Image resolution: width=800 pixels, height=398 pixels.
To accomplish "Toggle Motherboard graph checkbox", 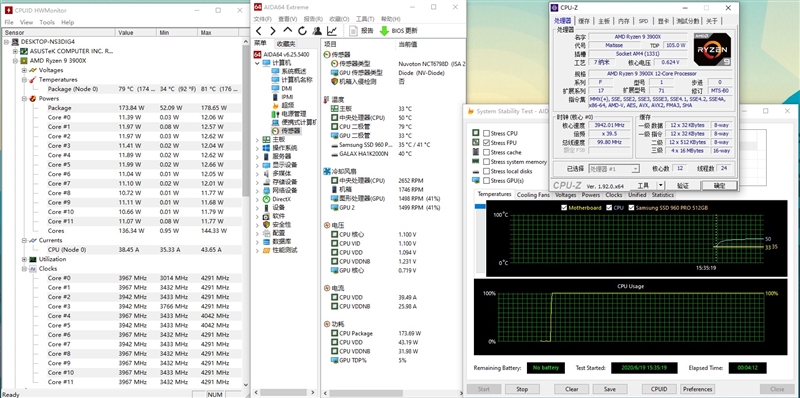I will [564, 208].
